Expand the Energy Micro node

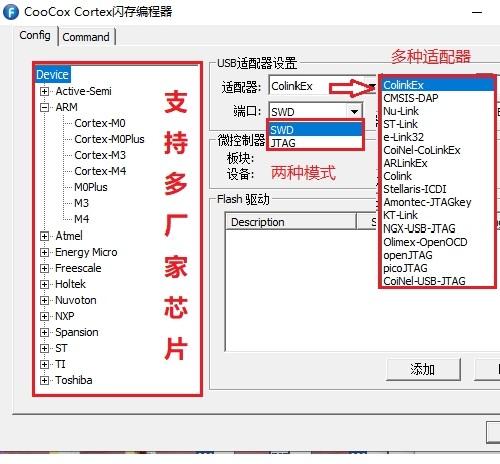point(44,252)
